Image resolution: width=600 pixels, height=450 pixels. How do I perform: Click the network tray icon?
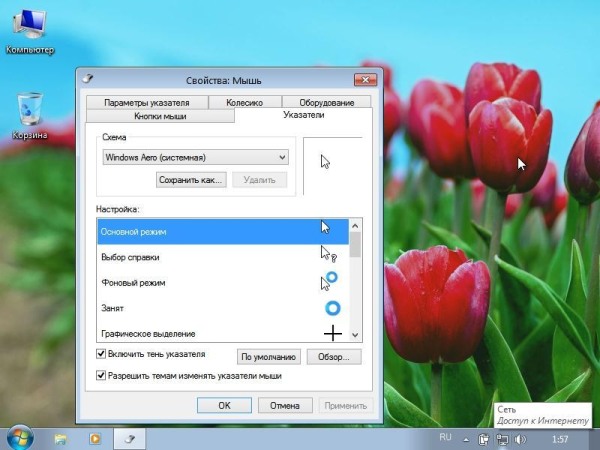(x=502, y=439)
